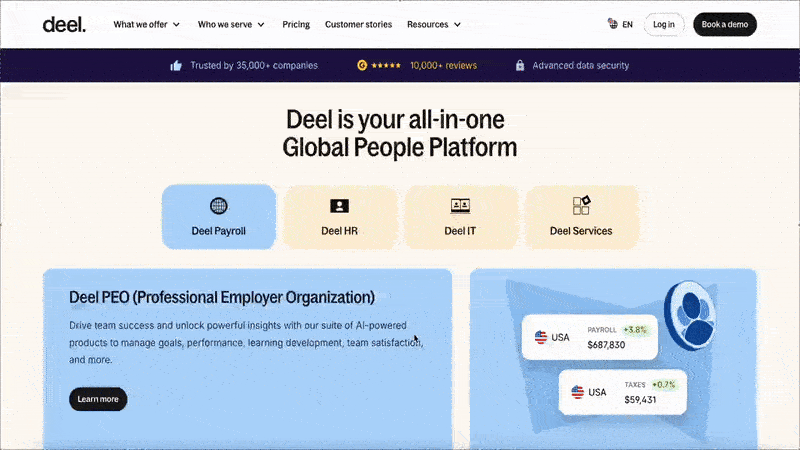Screen dimensions: 800x450
Task: Click the Learn more button
Action: click(98, 399)
